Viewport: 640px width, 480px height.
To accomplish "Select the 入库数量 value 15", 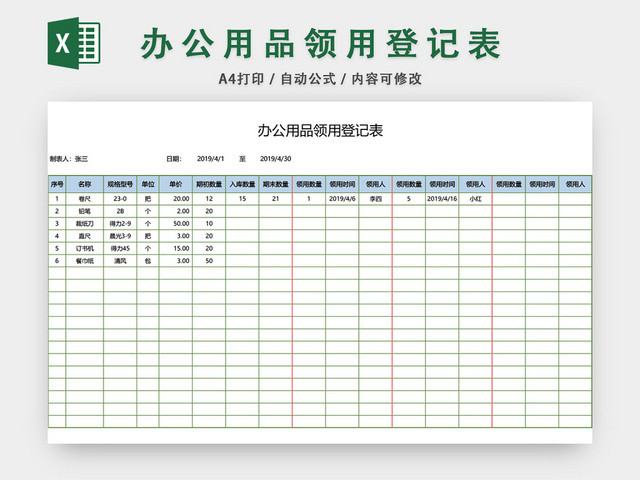I will 242,199.
